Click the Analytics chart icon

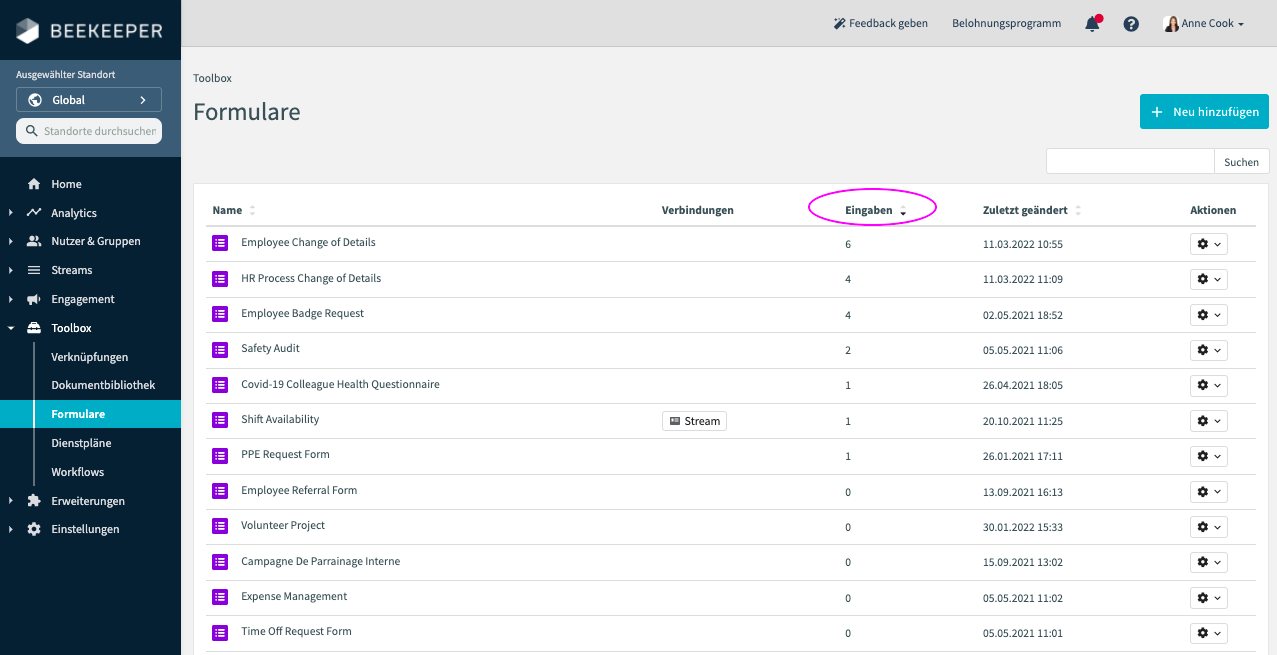point(34,213)
